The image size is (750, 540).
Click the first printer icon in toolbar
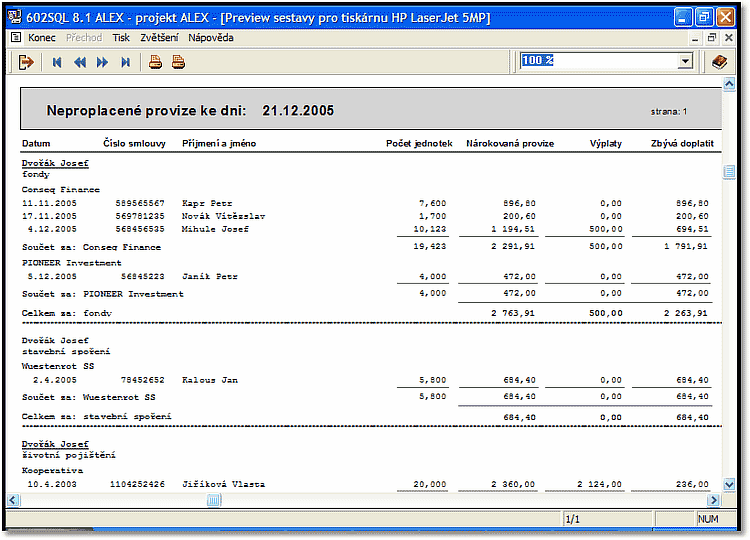point(156,62)
